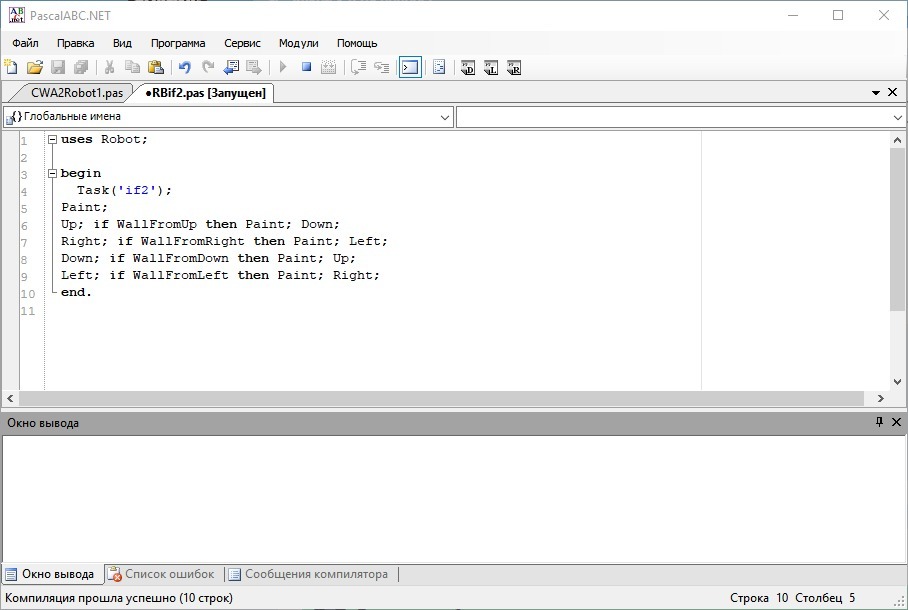
Task: Undo the last edit
Action: (x=185, y=68)
